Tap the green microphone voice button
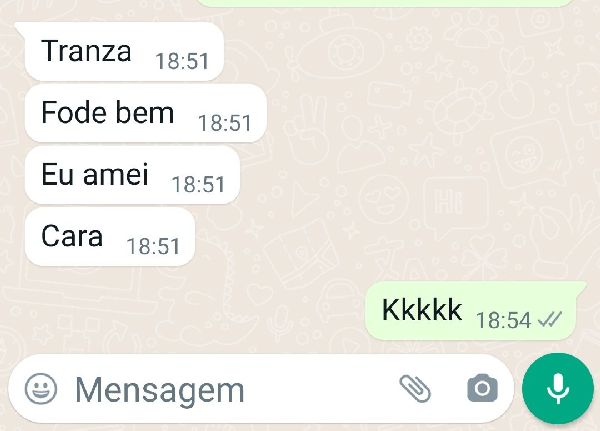The width and height of the screenshot is (600, 431). 558,388
